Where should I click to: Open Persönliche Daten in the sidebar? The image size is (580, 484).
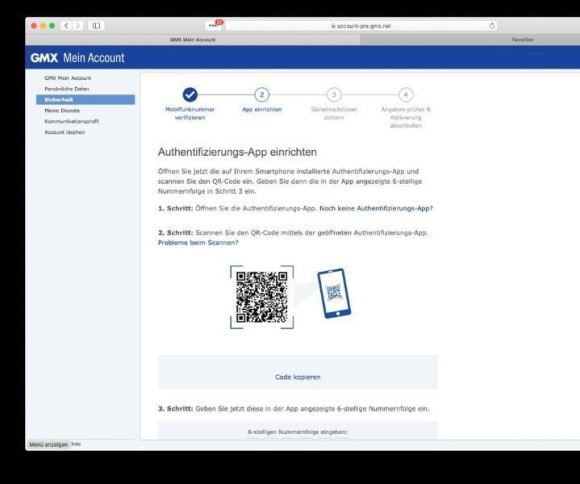[x=67, y=89]
